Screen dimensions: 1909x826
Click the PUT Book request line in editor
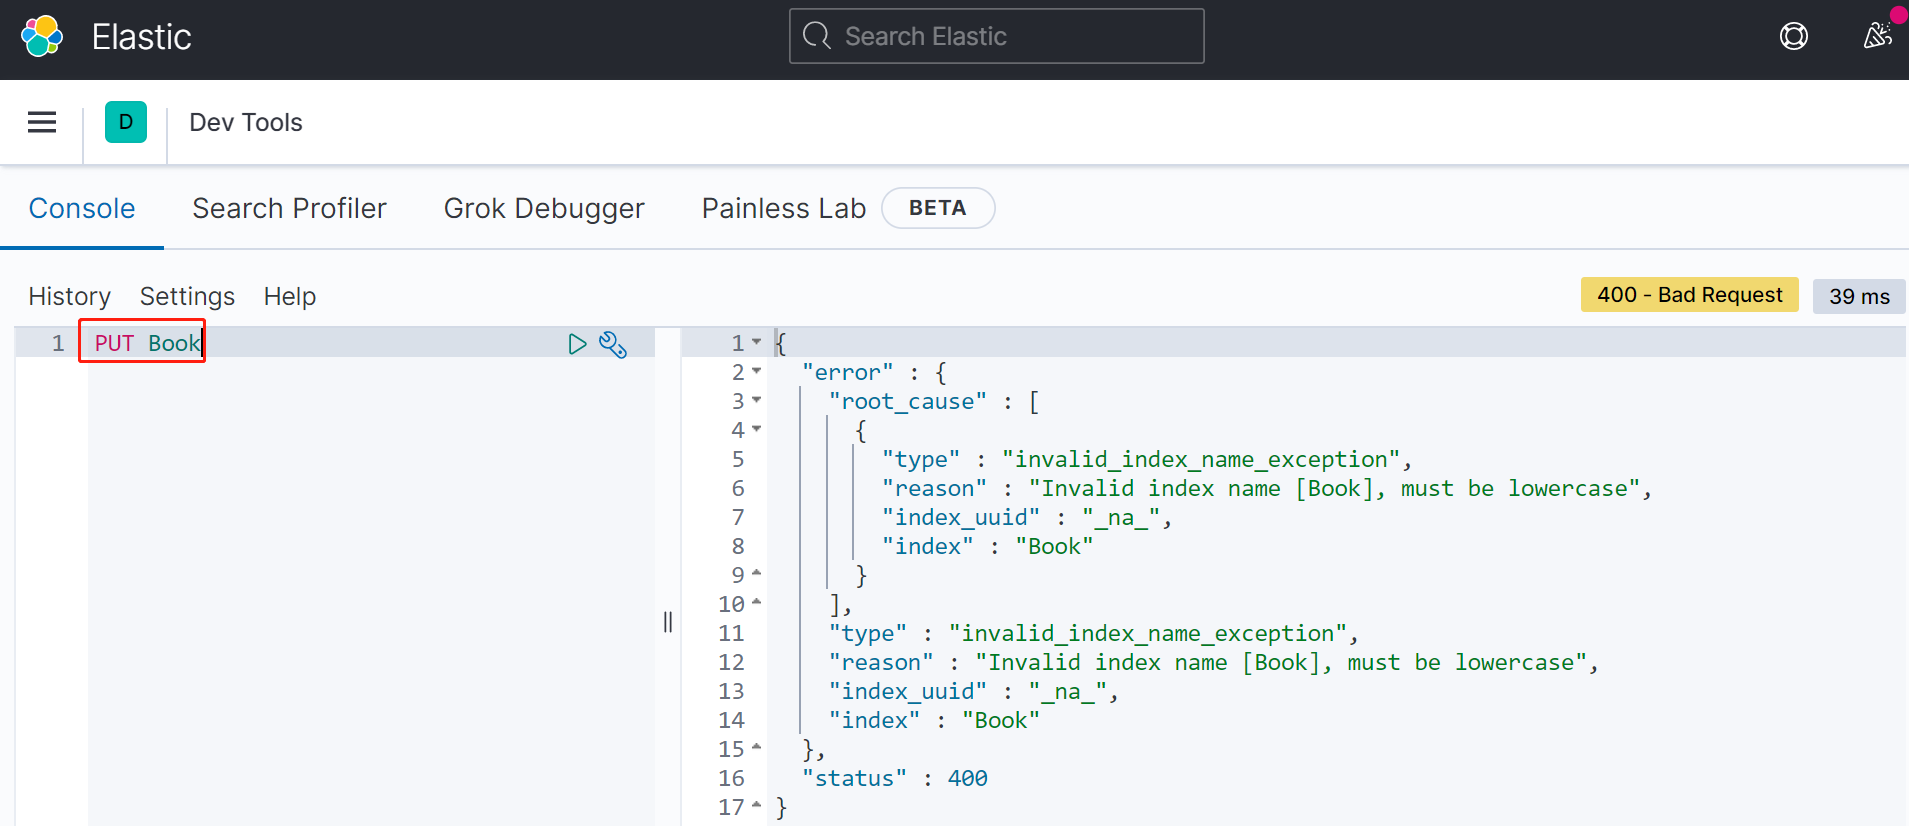tap(148, 343)
